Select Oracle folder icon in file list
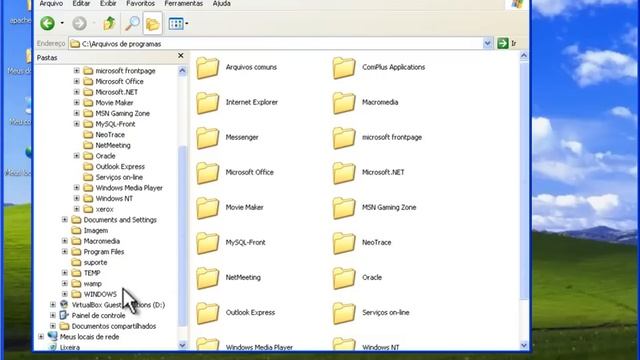Image resolution: width=640 pixels, height=360 pixels. (x=344, y=278)
